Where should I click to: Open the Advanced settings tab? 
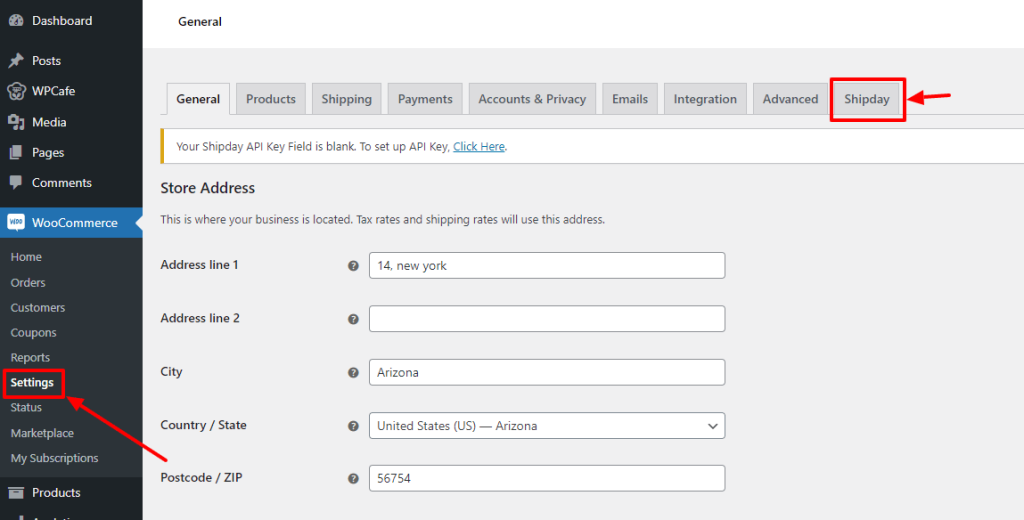click(x=790, y=99)
